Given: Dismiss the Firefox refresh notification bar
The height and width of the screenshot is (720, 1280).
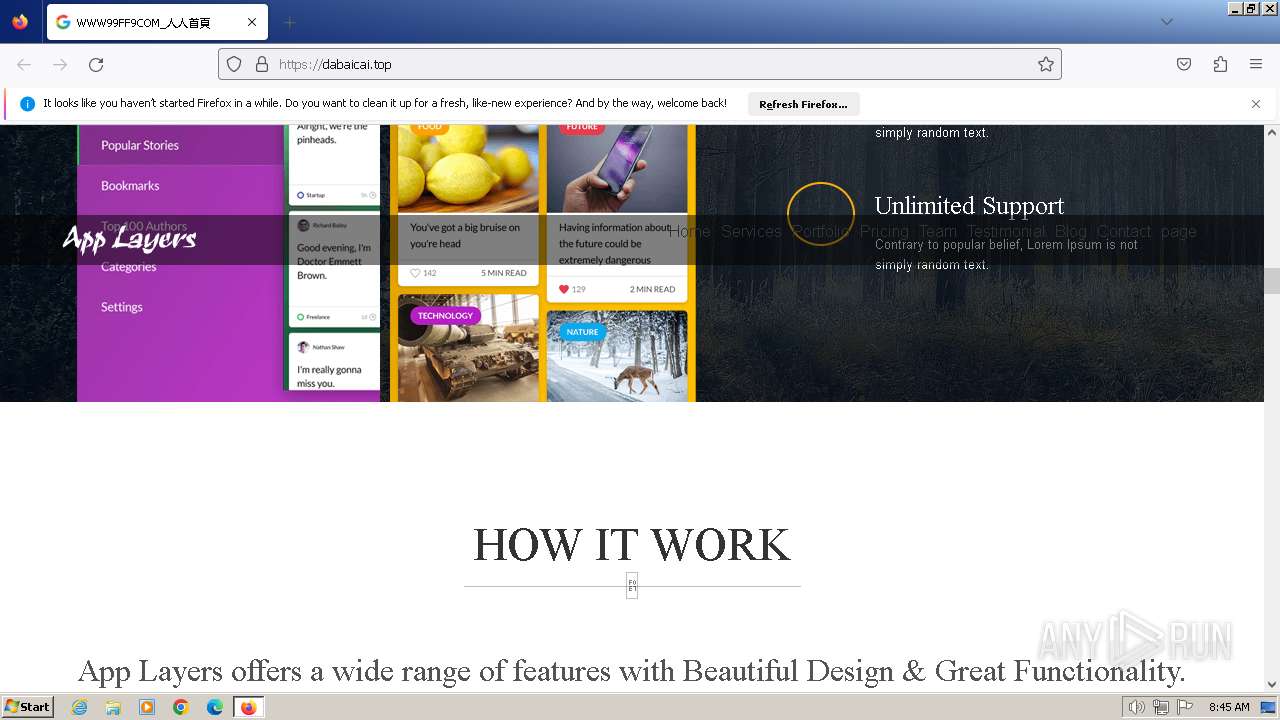Looking at the screenshot, I should point(1256,104).
